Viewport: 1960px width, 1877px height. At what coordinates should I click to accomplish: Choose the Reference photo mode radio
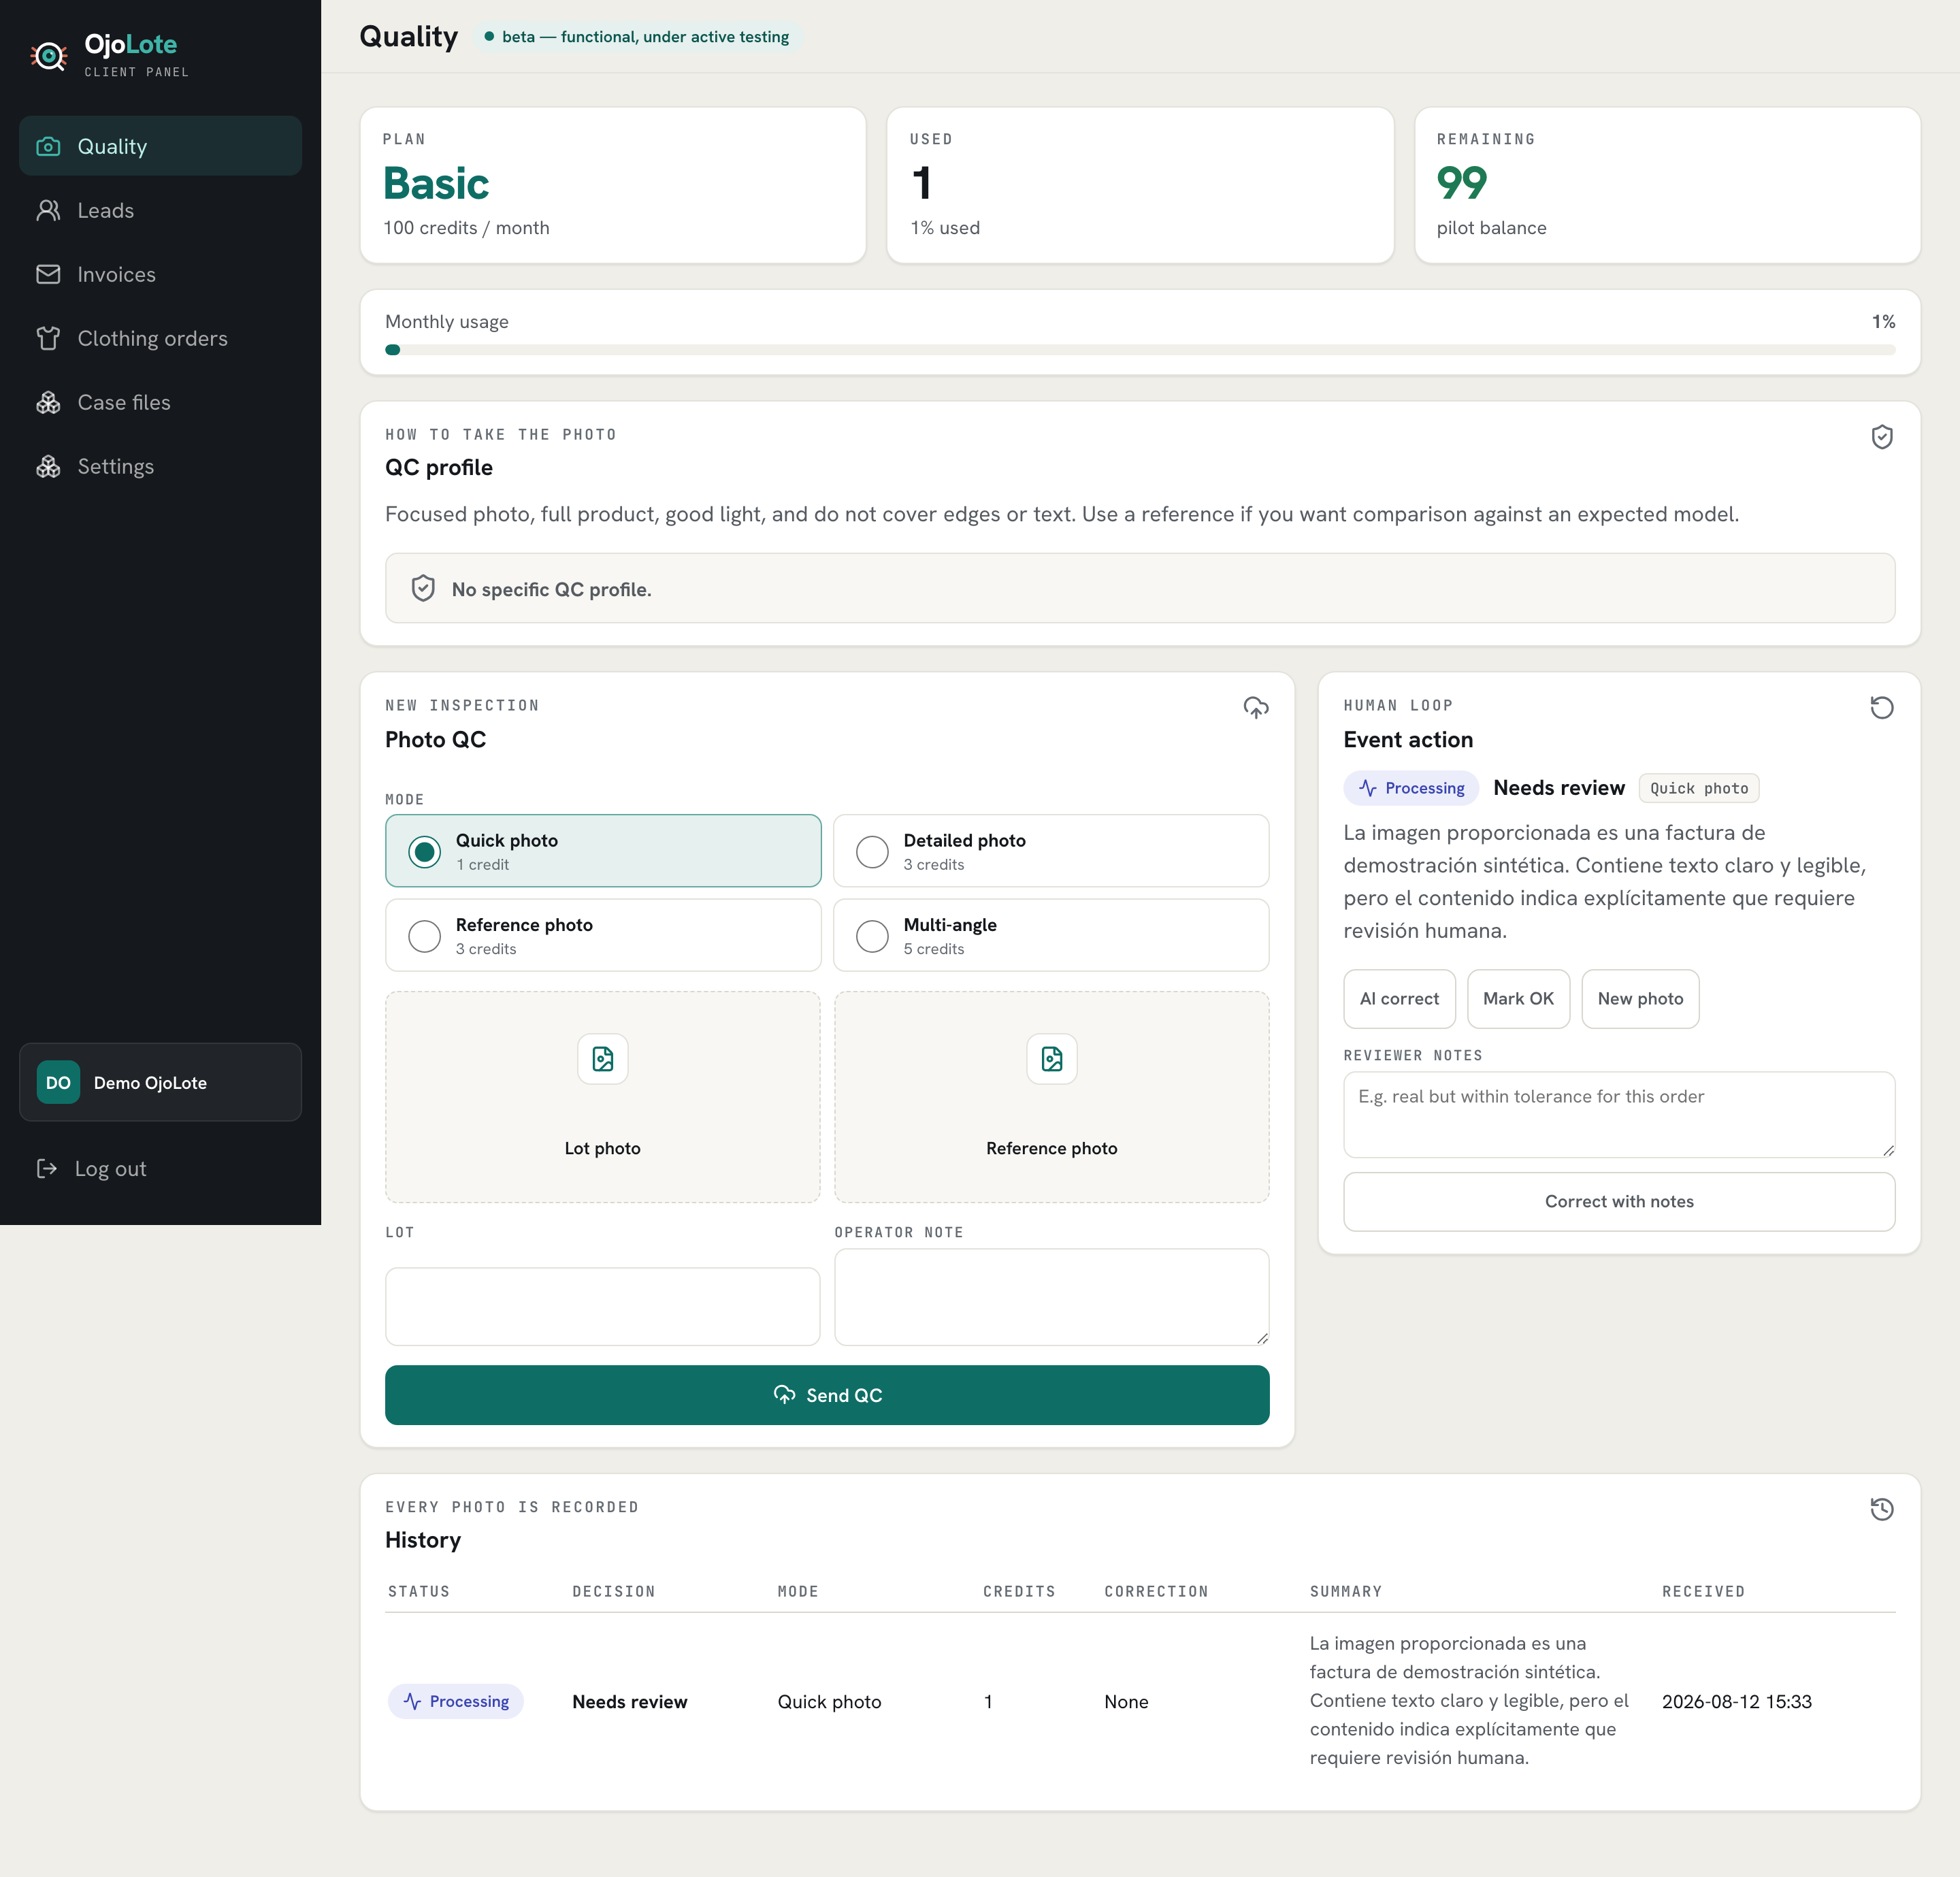click(425, 936)
